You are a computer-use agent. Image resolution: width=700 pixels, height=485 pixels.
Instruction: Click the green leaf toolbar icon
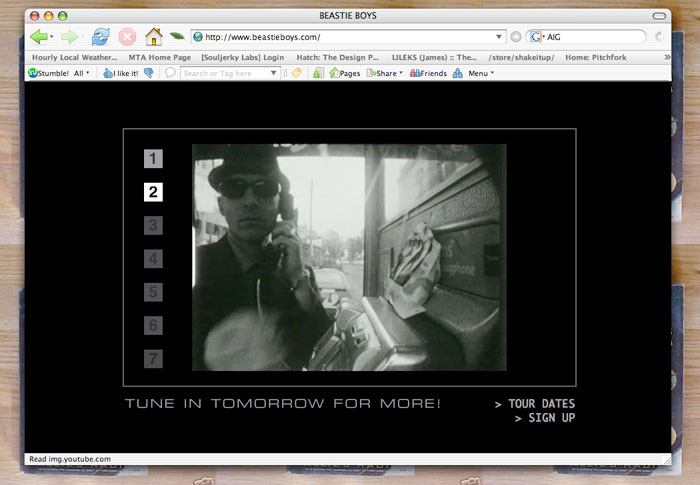pyautogui.click(x=177, y=36)
